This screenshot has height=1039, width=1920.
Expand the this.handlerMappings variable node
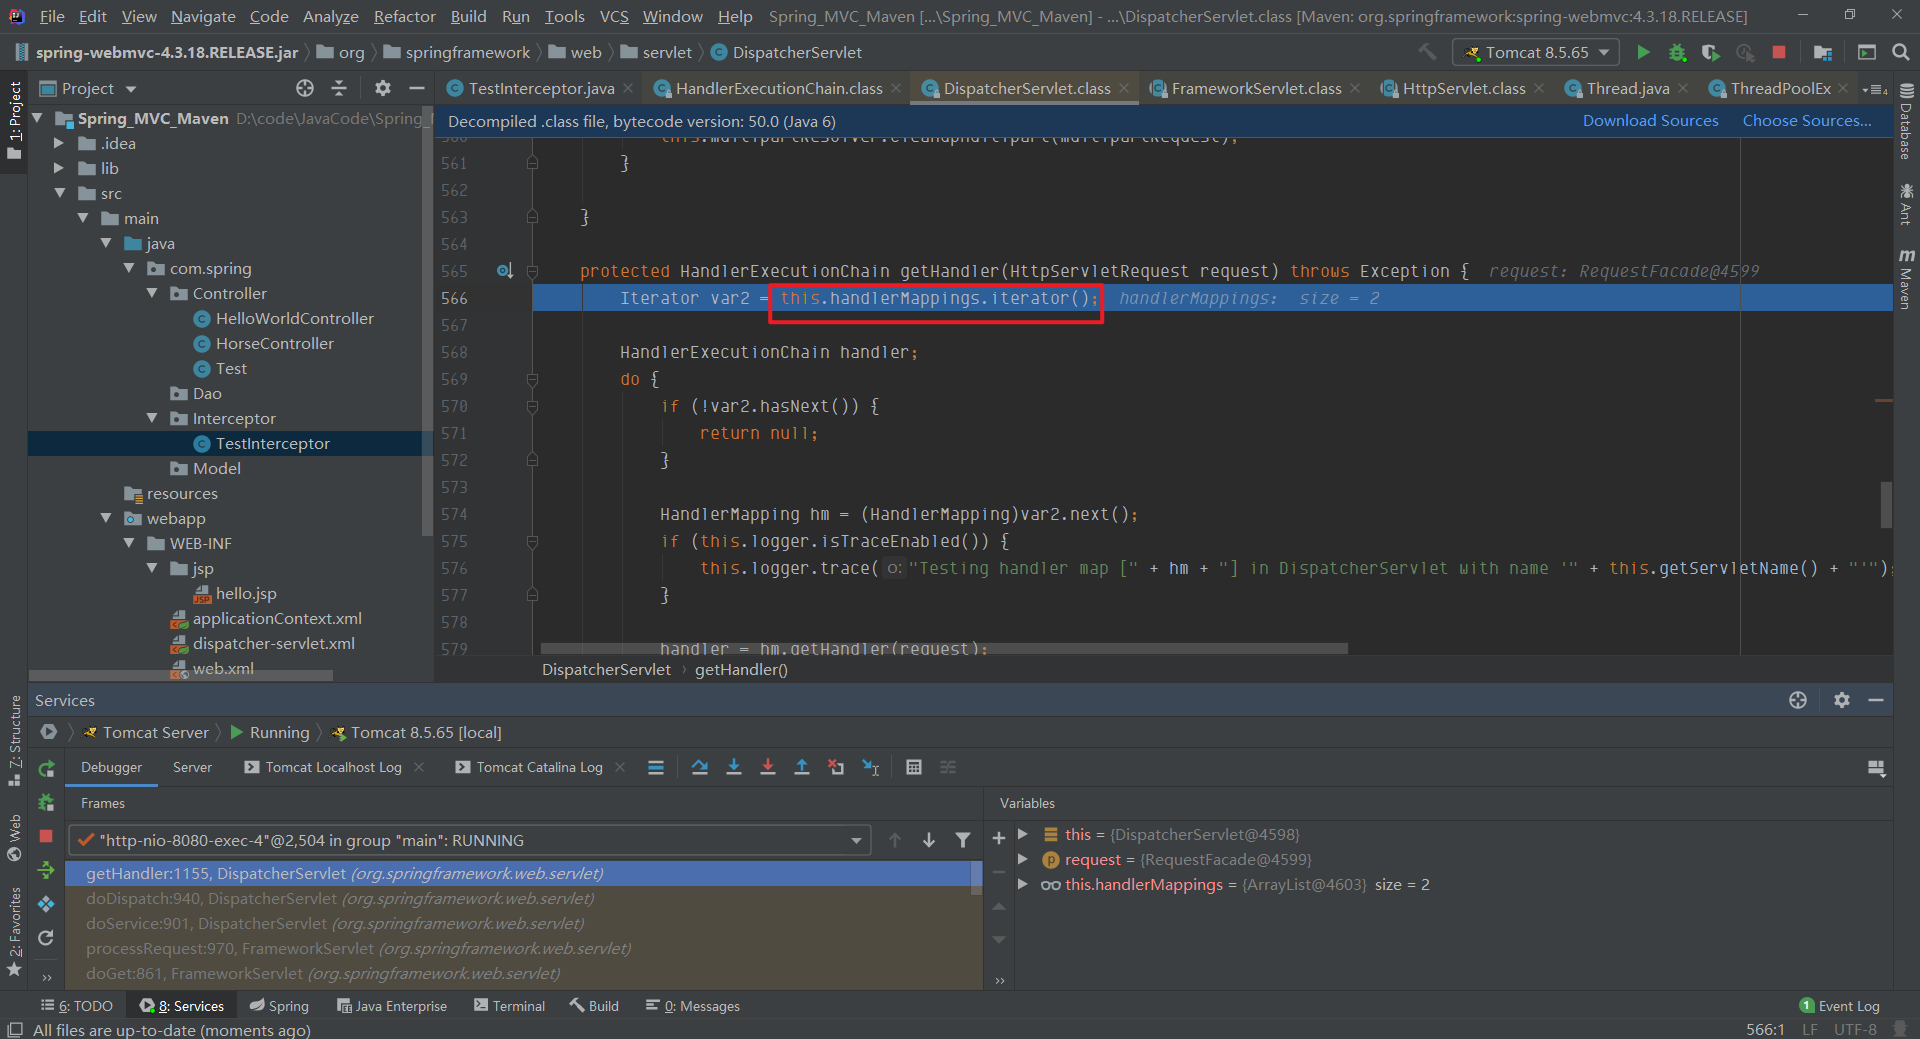1022,884
